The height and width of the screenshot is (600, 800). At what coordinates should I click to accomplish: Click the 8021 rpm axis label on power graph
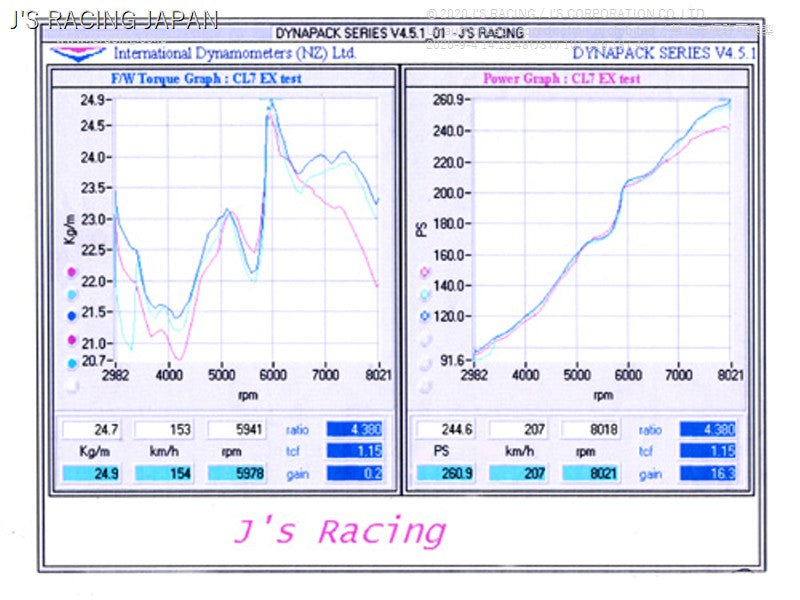click(730, 376)
